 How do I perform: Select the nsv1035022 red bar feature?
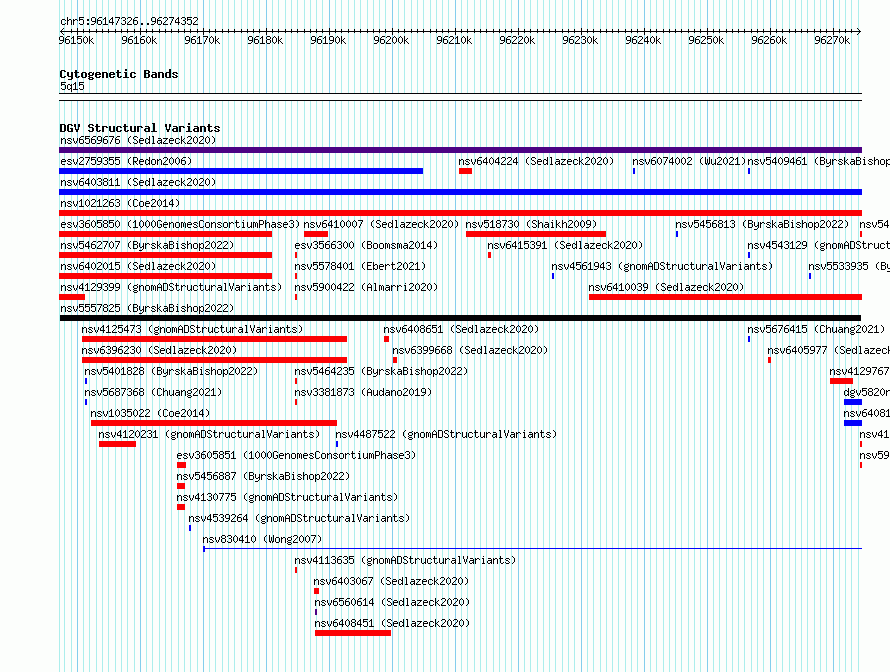(214, 423)
